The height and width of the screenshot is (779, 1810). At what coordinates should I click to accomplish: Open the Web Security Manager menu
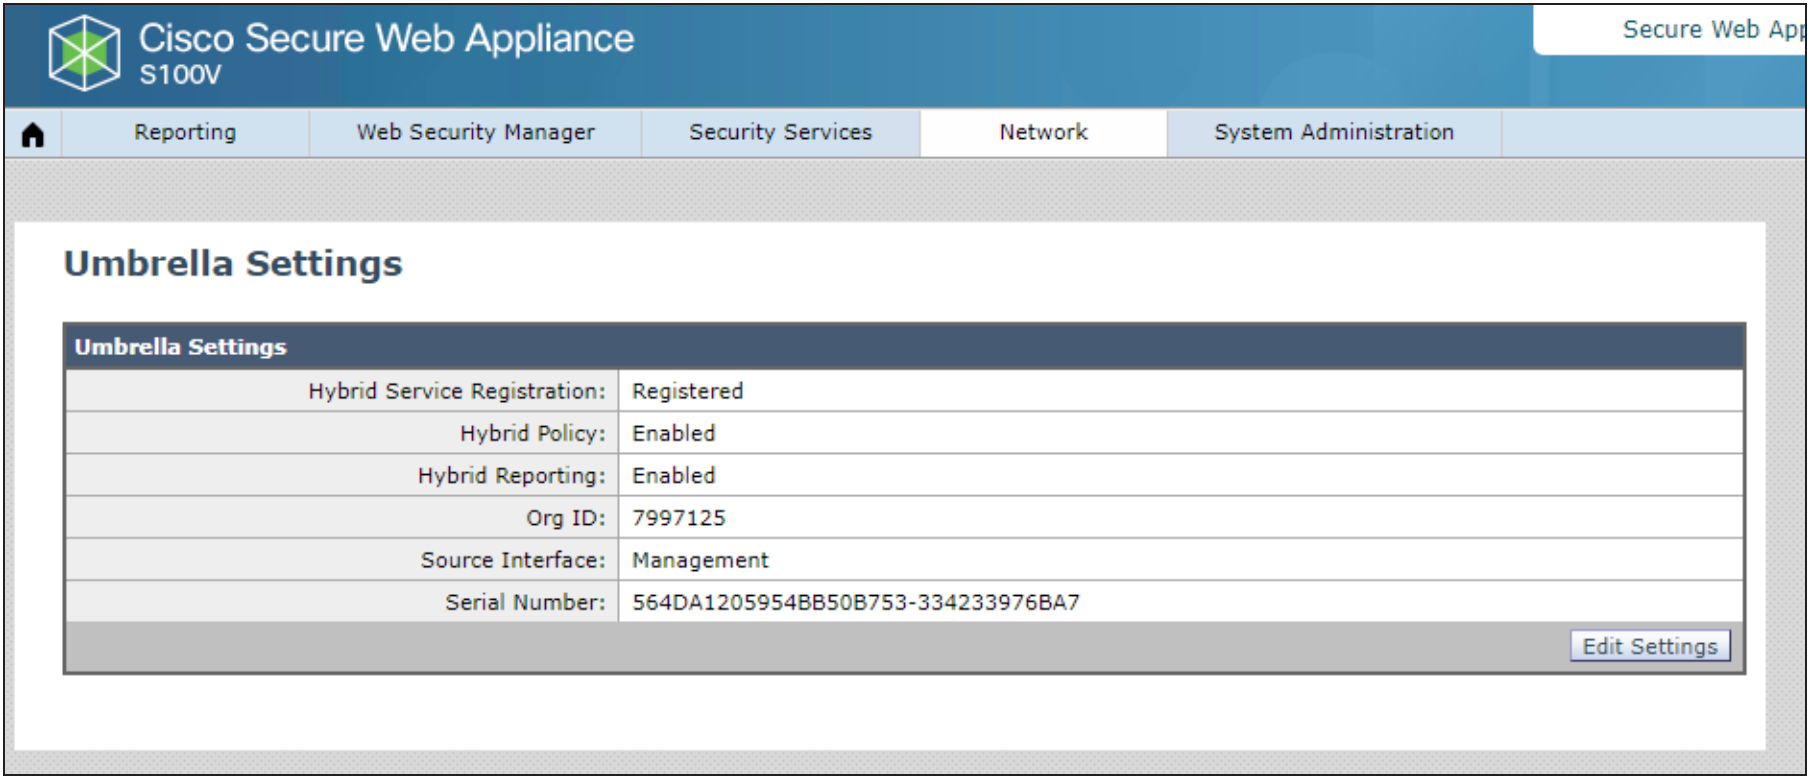click(x=475, y=132)
